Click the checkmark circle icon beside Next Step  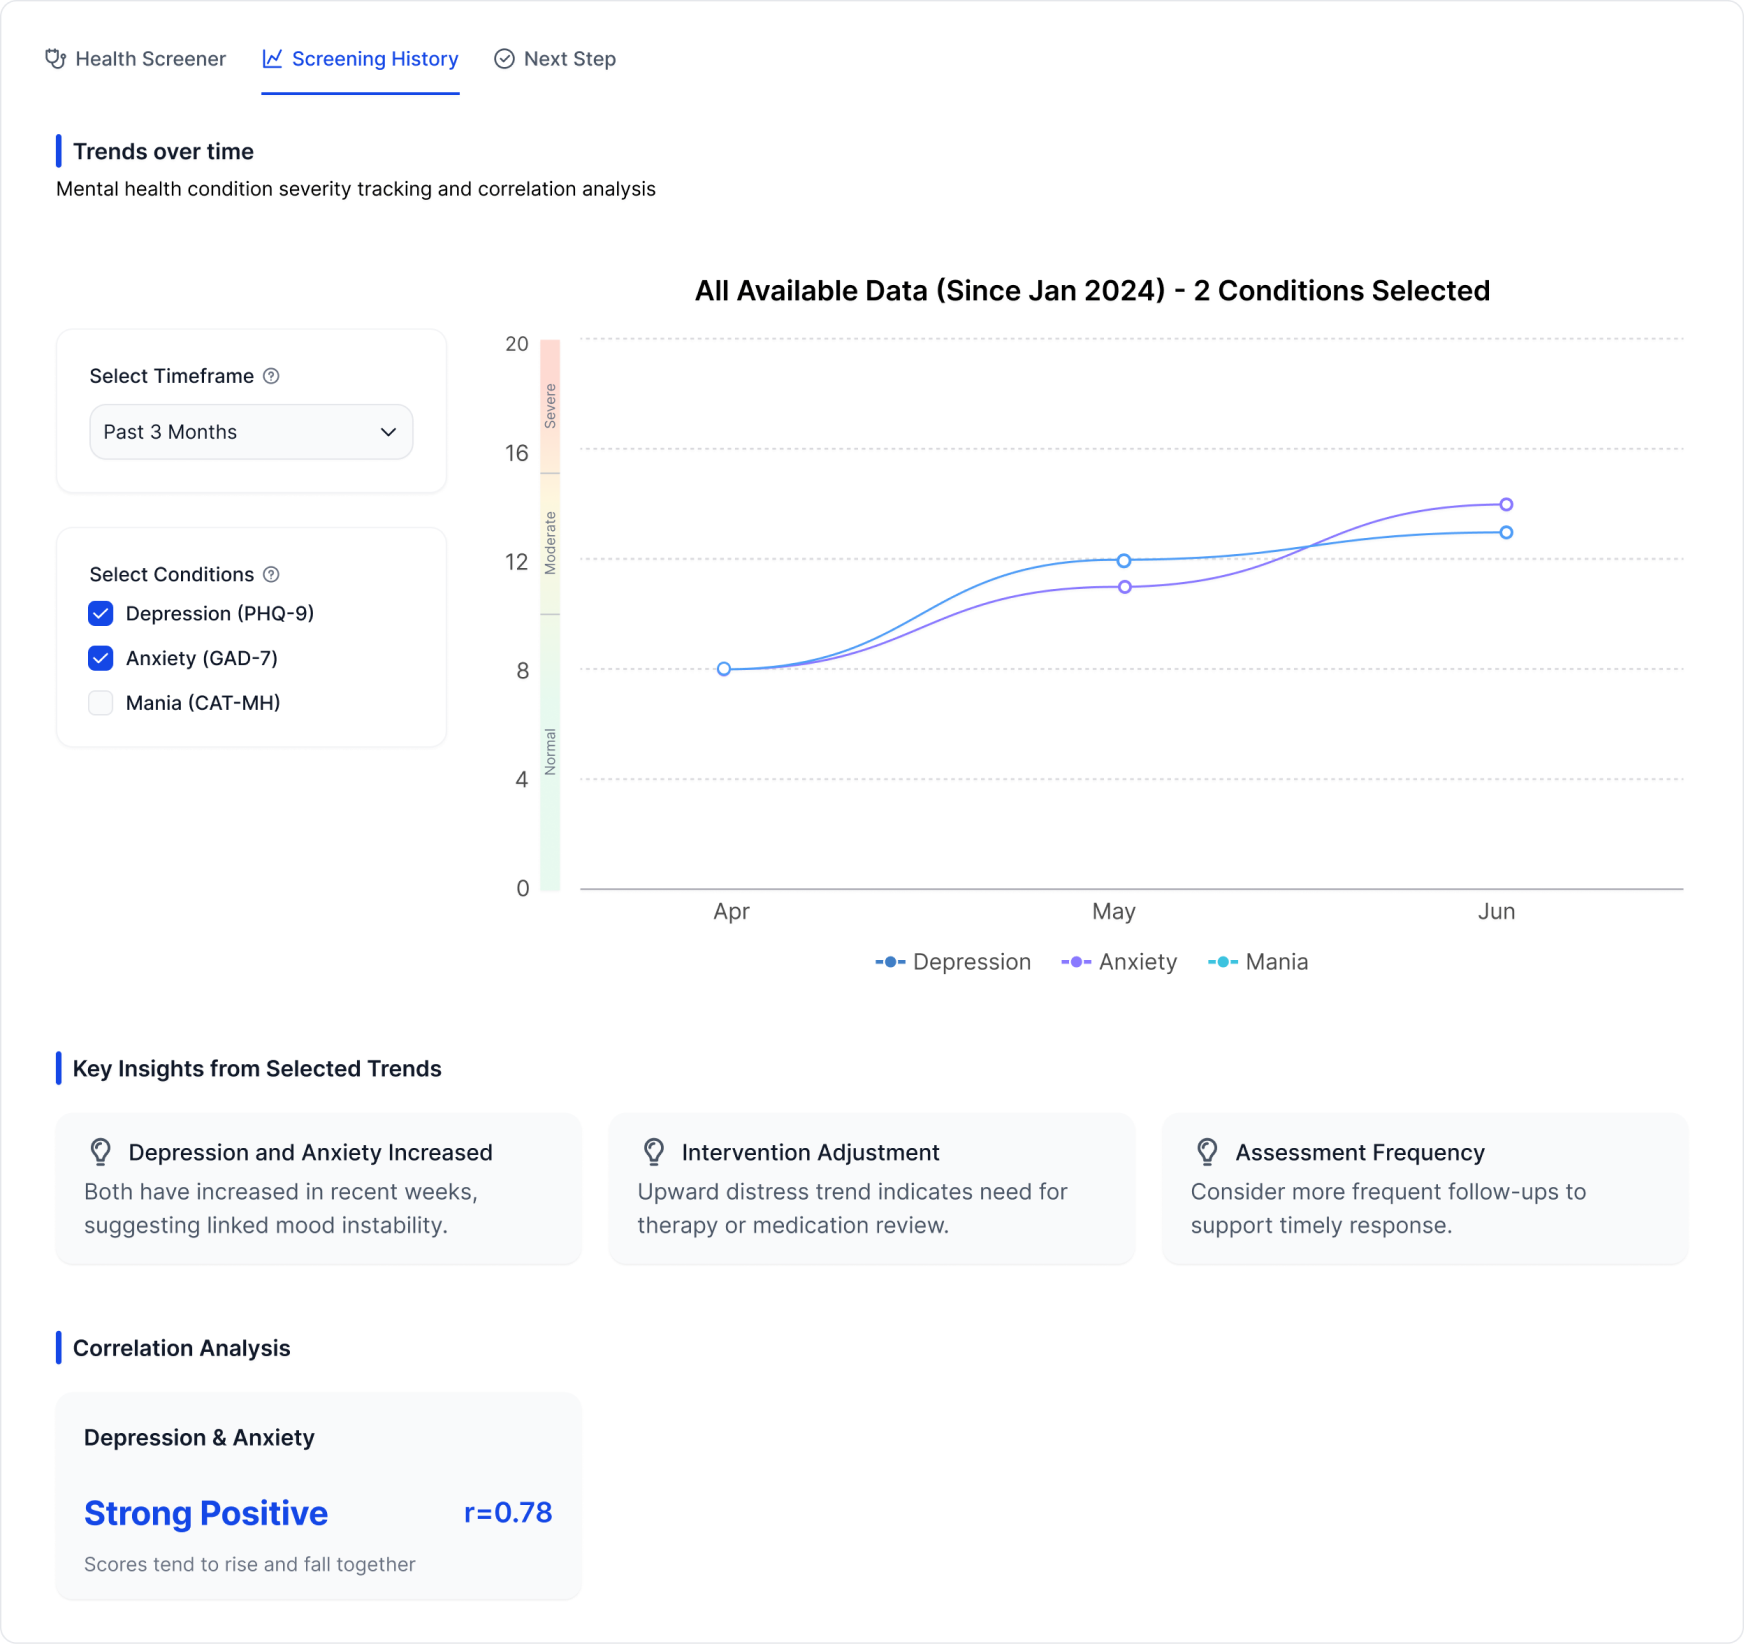[504, 59]
